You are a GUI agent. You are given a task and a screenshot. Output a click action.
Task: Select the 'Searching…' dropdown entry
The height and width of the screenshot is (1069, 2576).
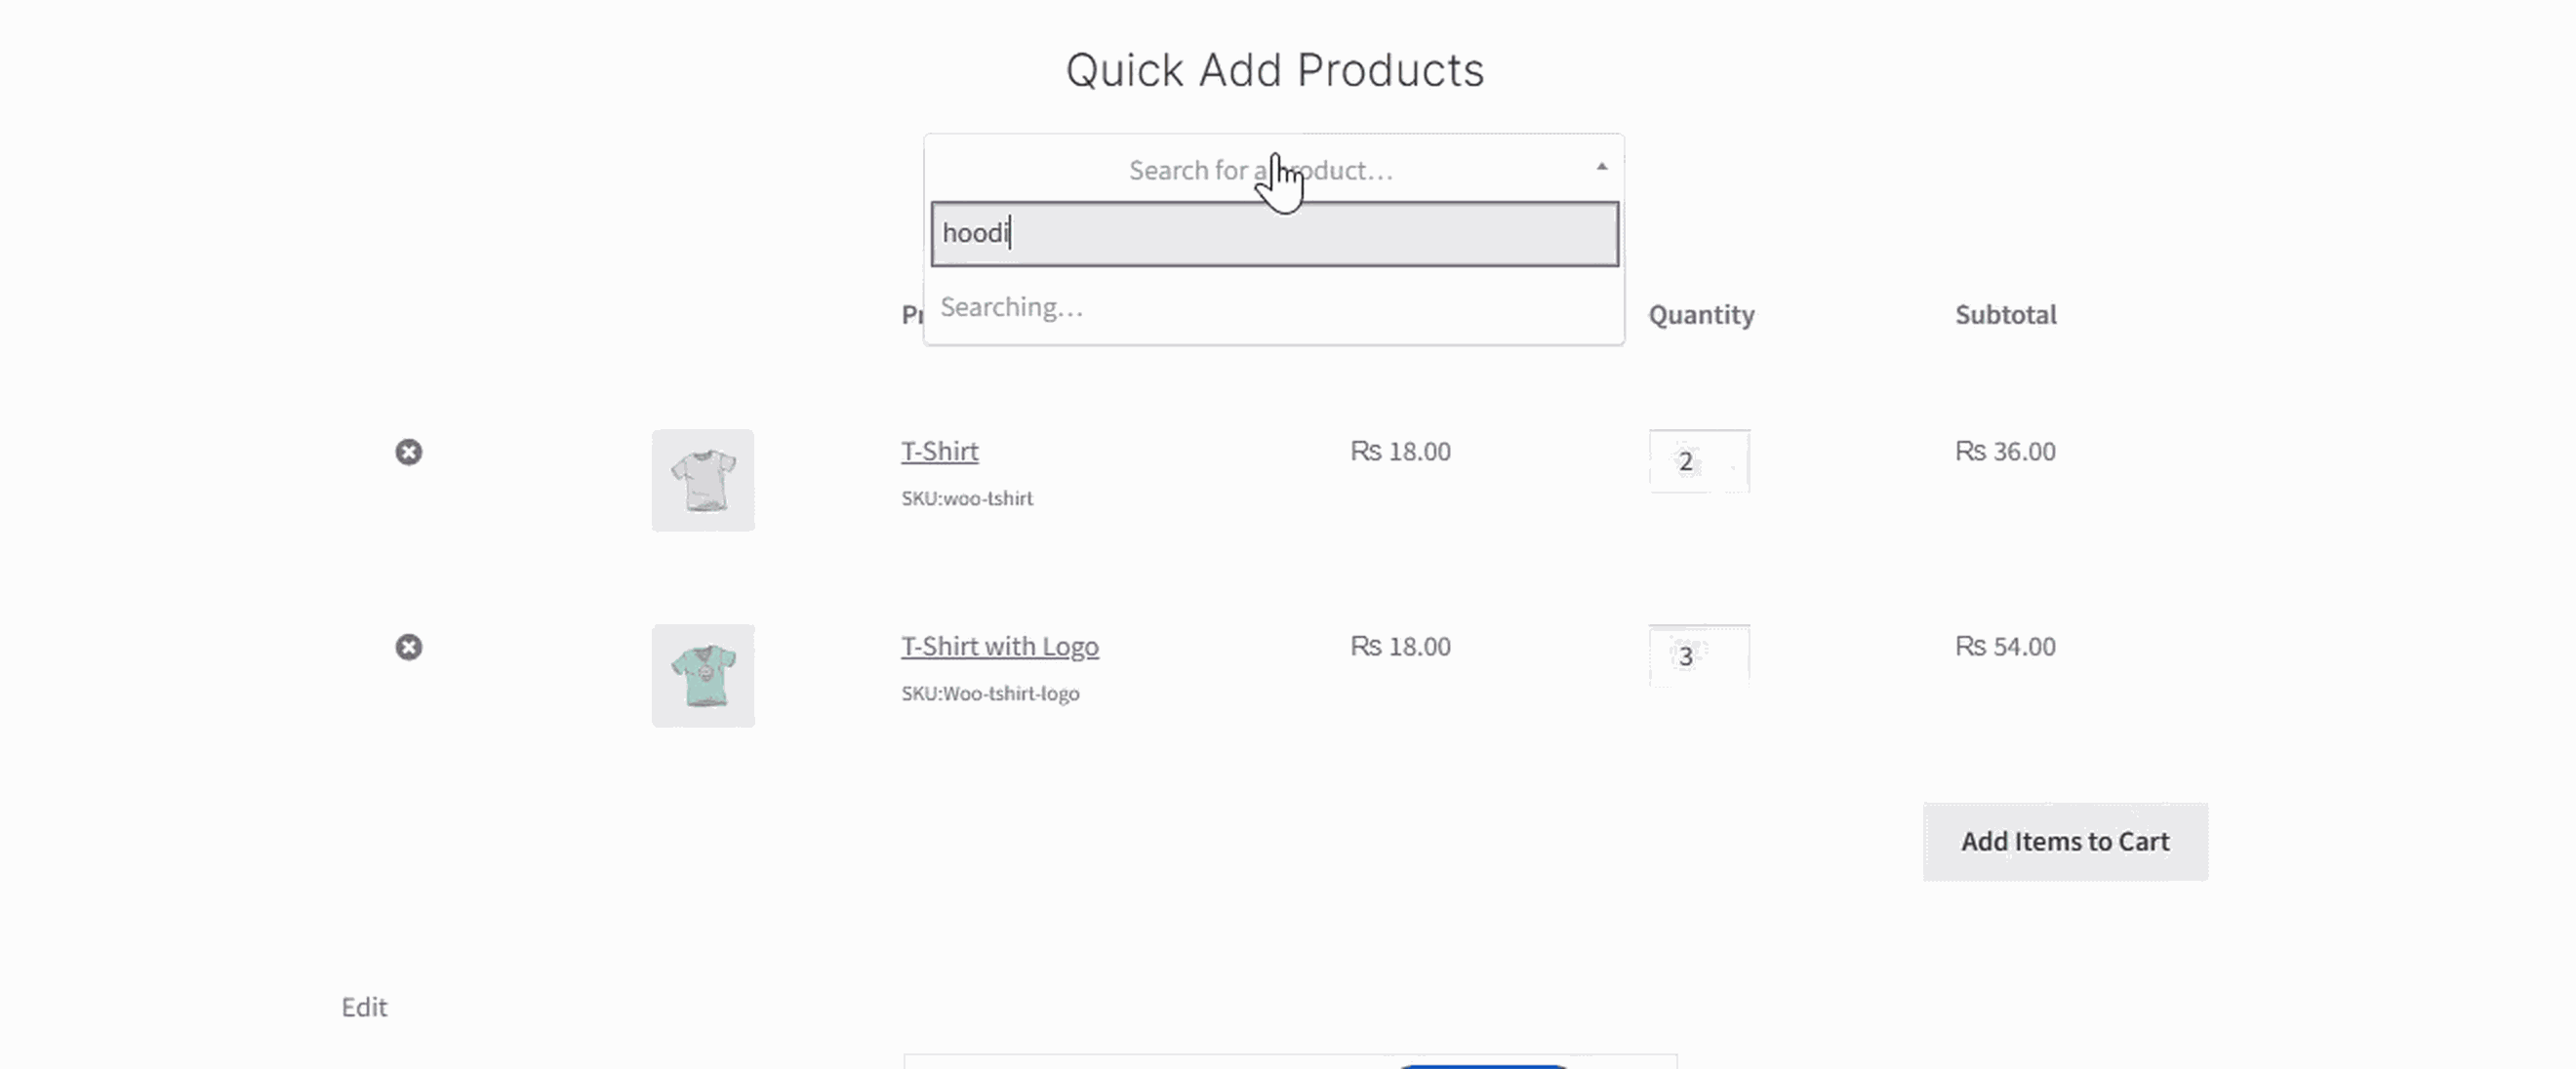pos(1013,306)
